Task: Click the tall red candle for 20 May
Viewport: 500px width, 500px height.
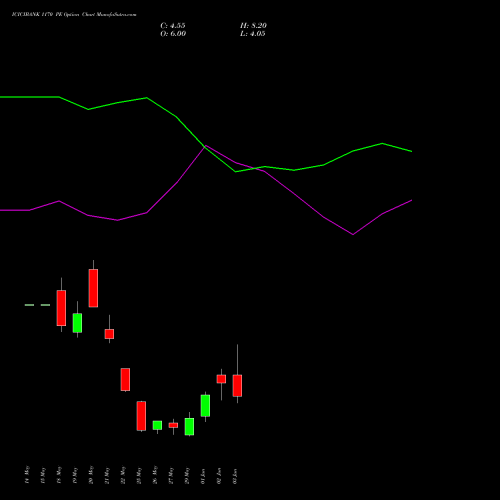Action: [x=93, y=288]
